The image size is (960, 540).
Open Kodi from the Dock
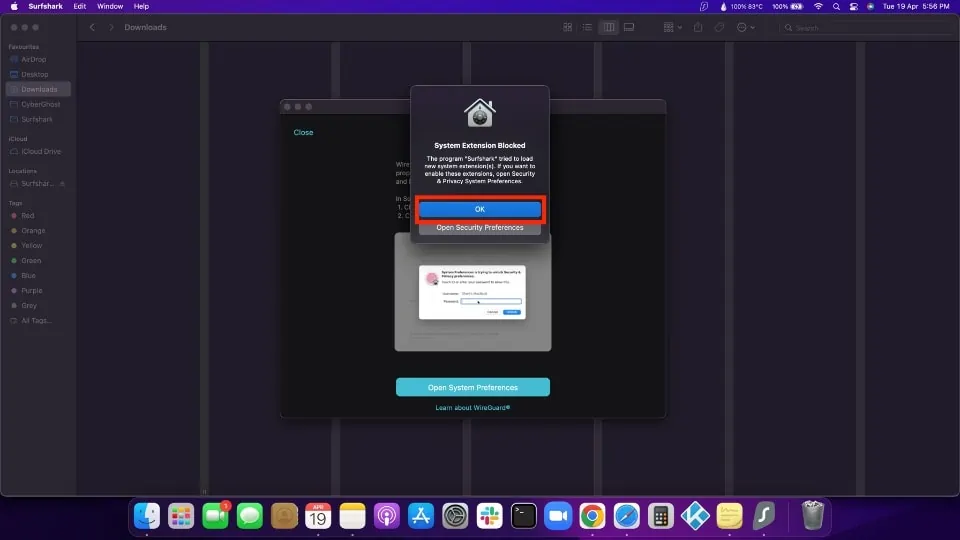(696, 516)
